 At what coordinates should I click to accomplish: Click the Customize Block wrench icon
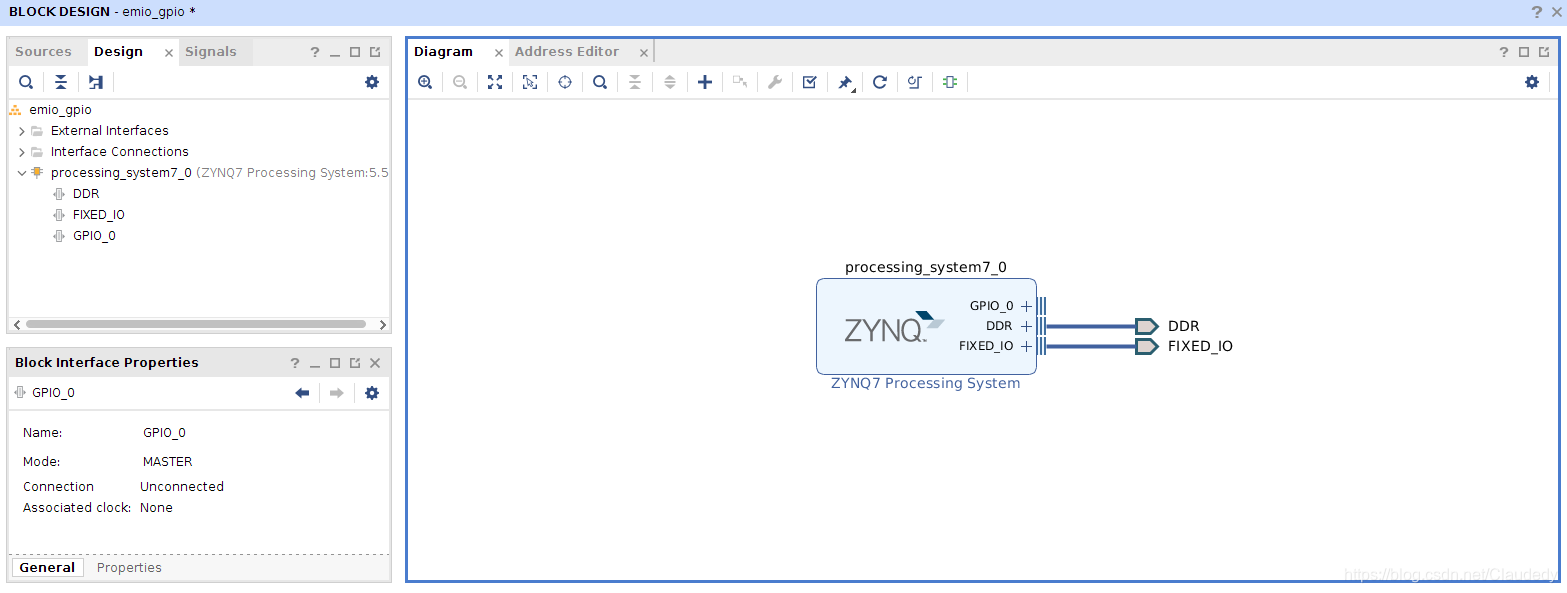click(775, 82)
